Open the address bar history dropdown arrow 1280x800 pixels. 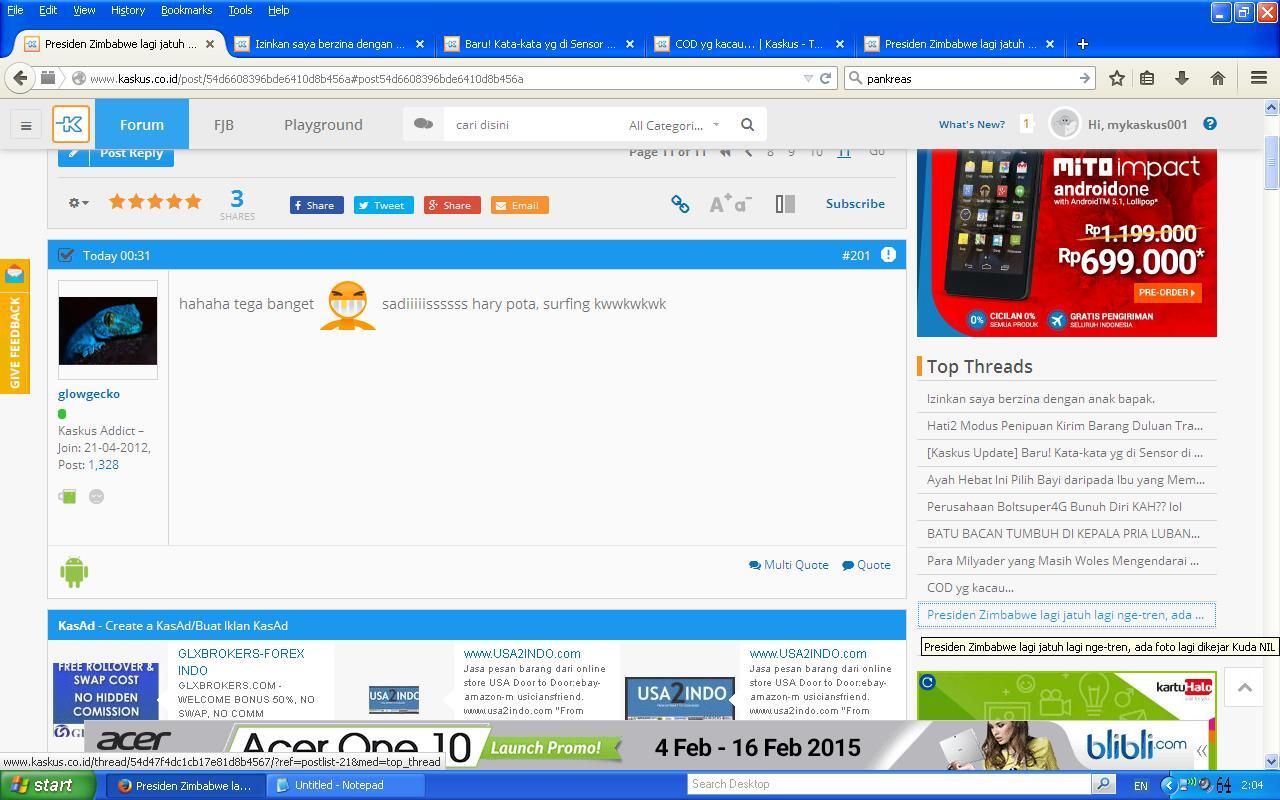point(808,78)
